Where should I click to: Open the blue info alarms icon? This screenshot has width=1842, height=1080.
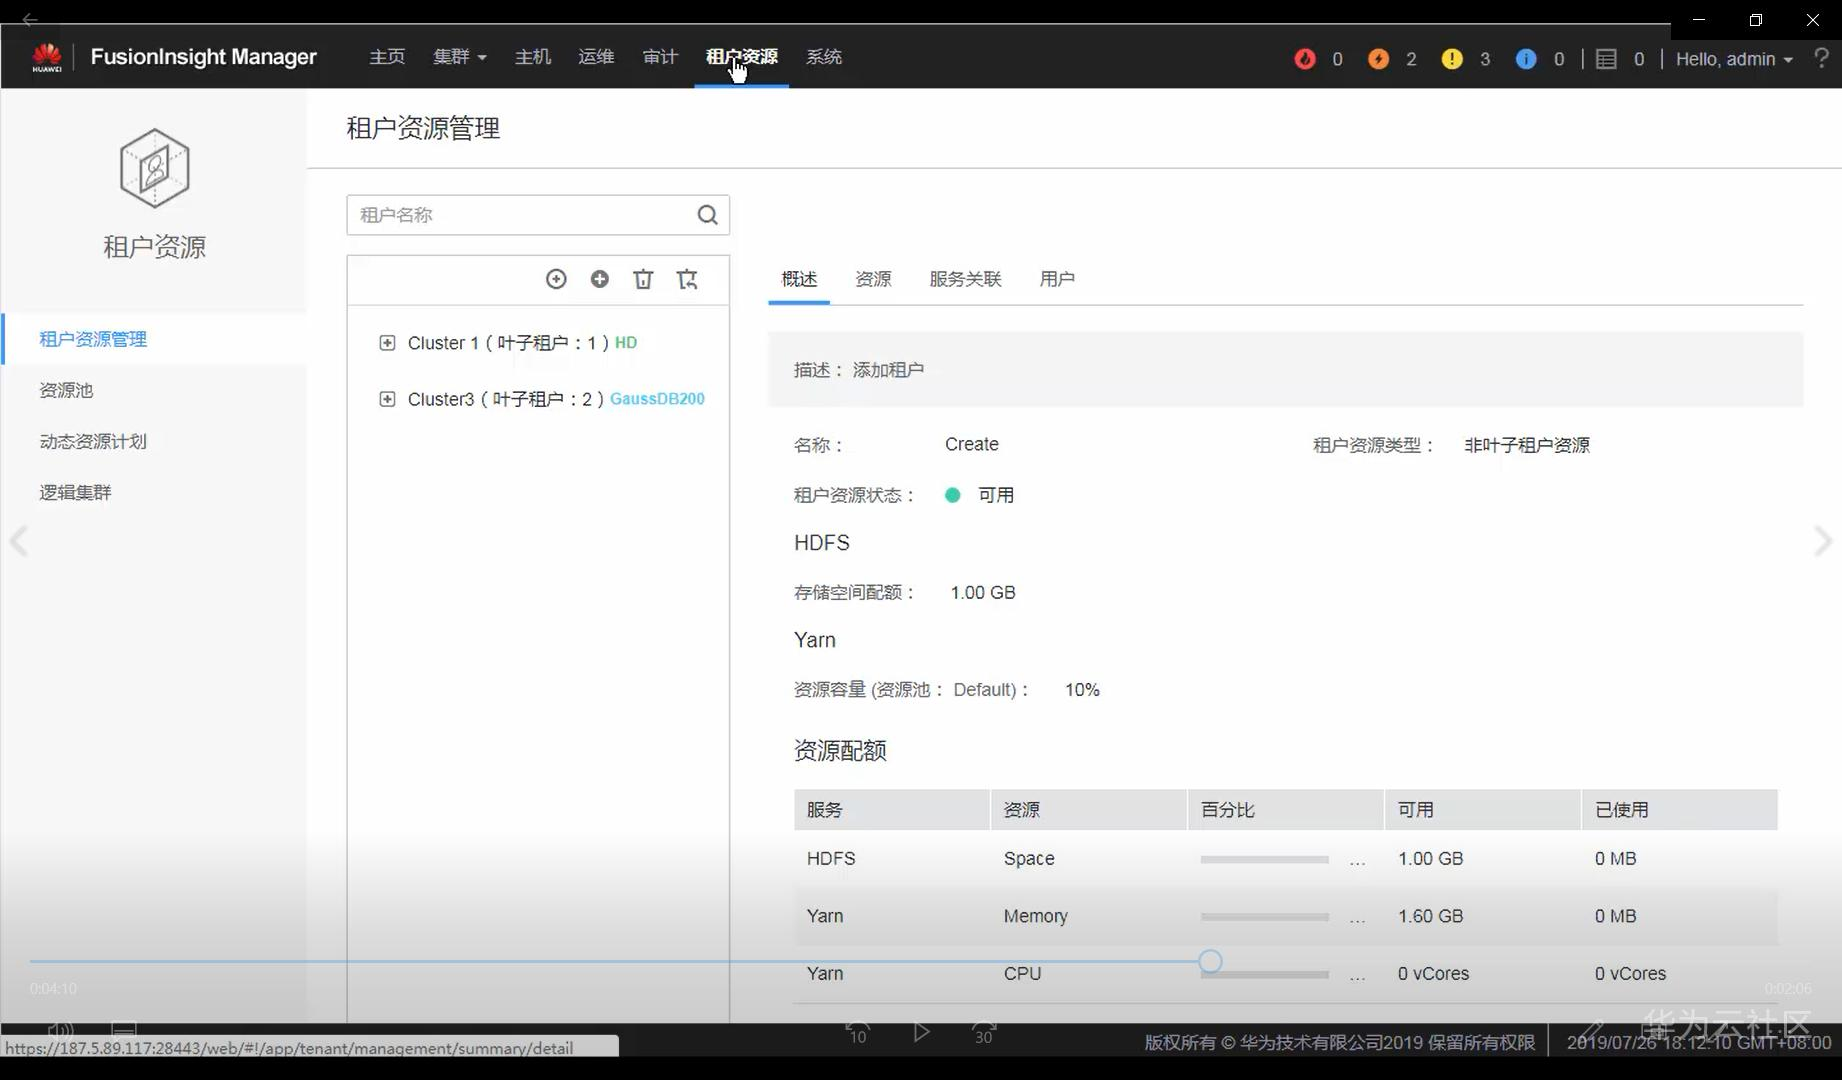click(x=1526, y=59)
